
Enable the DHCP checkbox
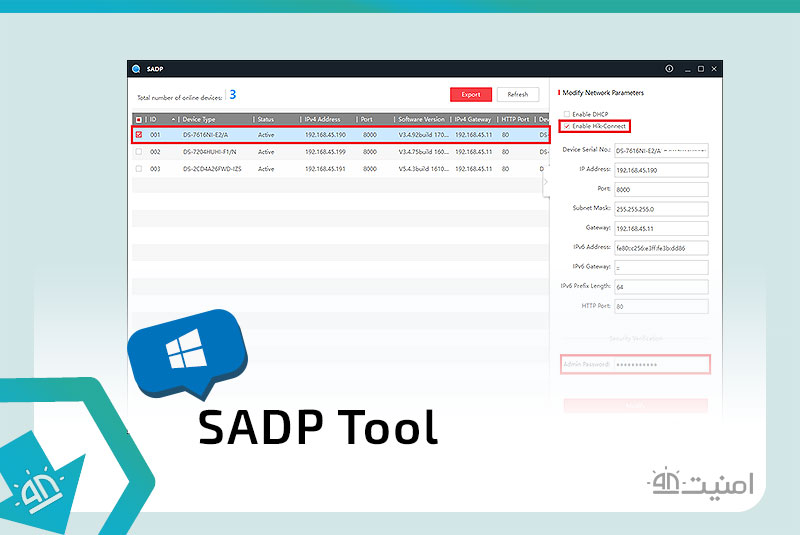pyautogui.click(x=566, y=114)
